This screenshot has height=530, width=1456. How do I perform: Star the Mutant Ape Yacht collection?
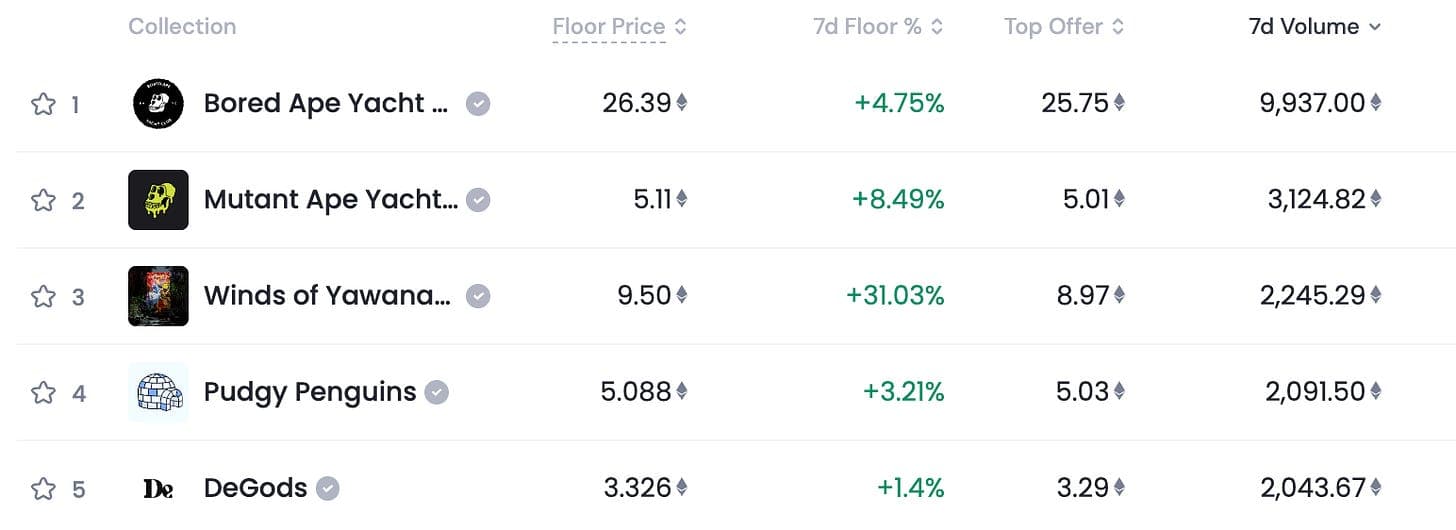(x=43, y=200)
